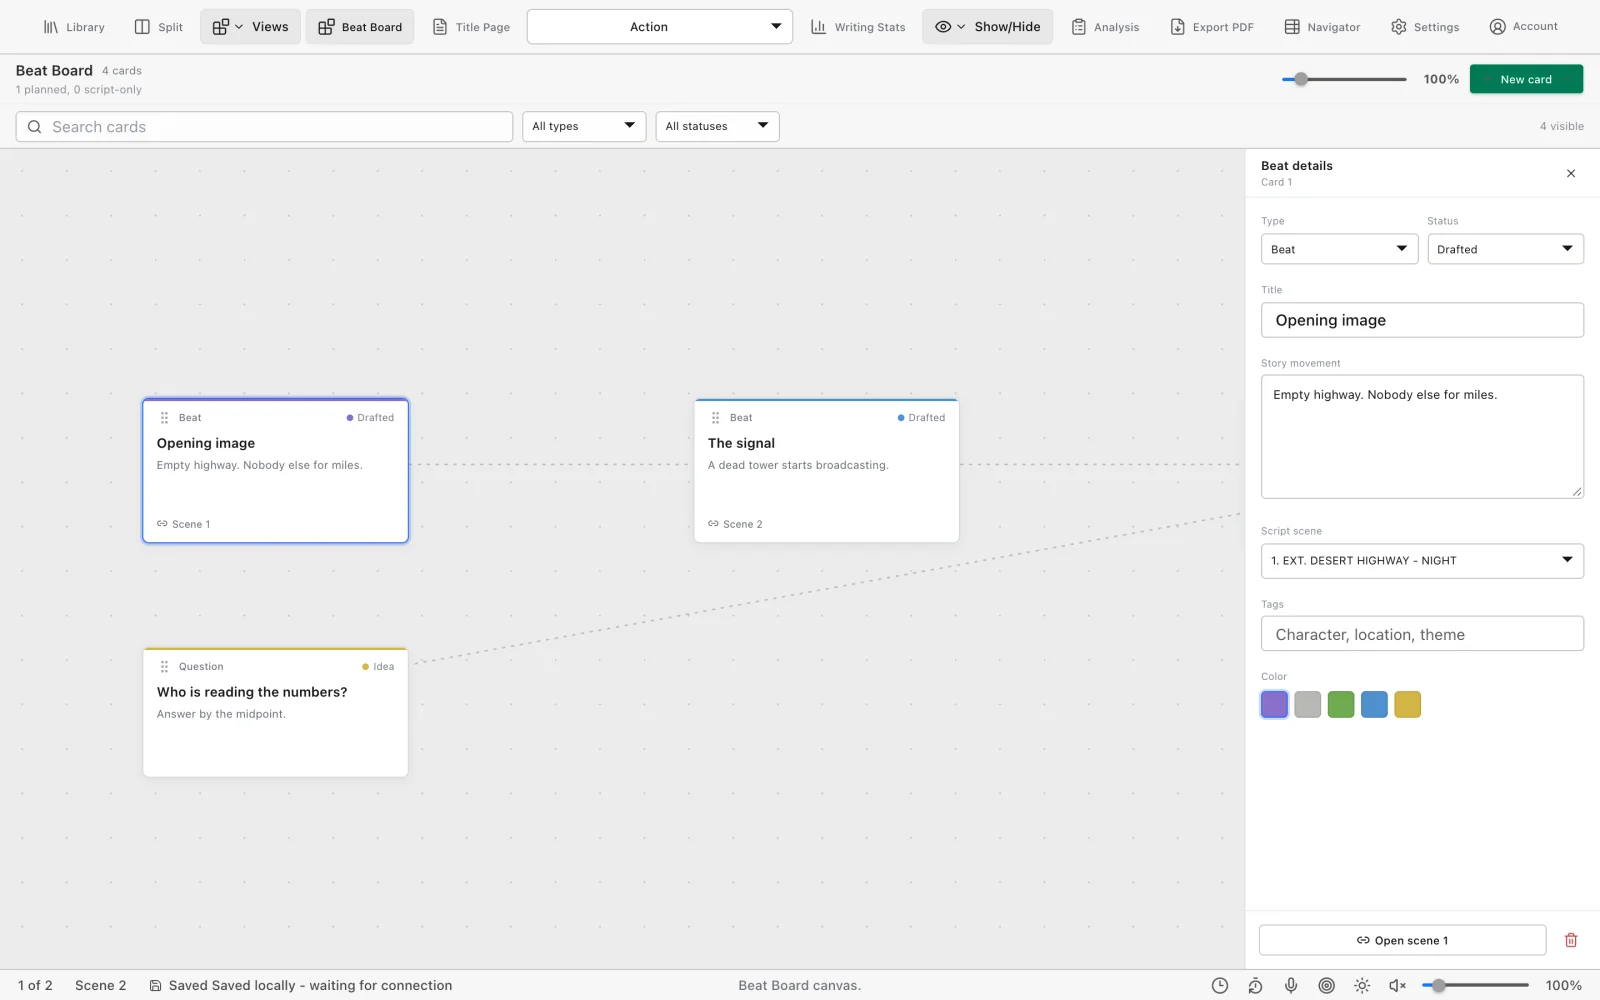
Task: Delete the card with trash icon
Action: pos(1571,940)
